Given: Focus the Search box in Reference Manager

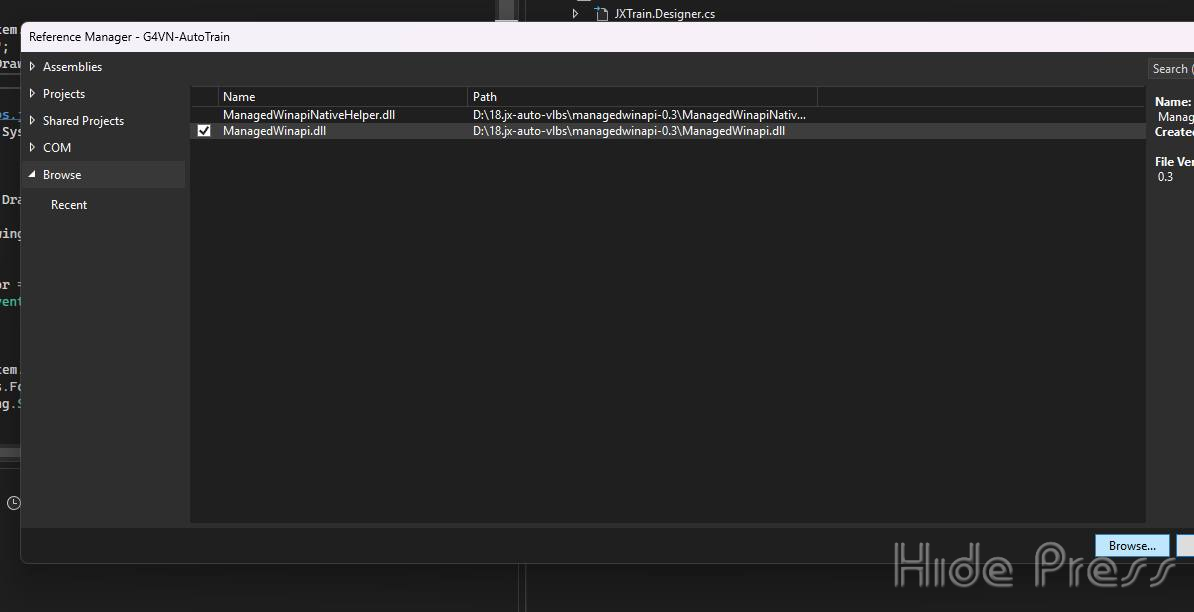Looking at the screenshot, I should click(x=1170, y=69).
